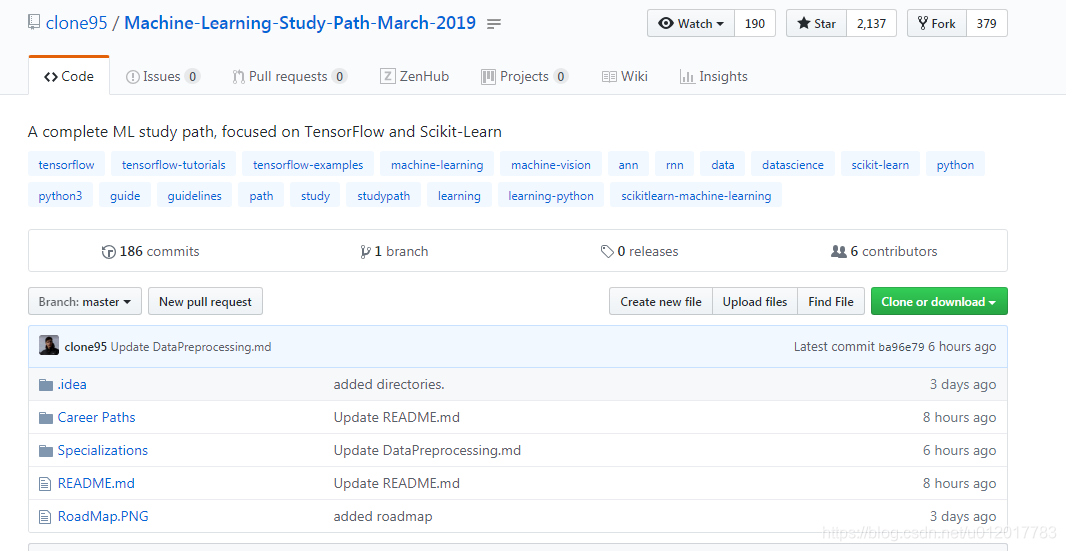The height and width of the screenshot is (551, 1066).
Task: Select the guidelines topic tag
Action: tap(194, 196)
